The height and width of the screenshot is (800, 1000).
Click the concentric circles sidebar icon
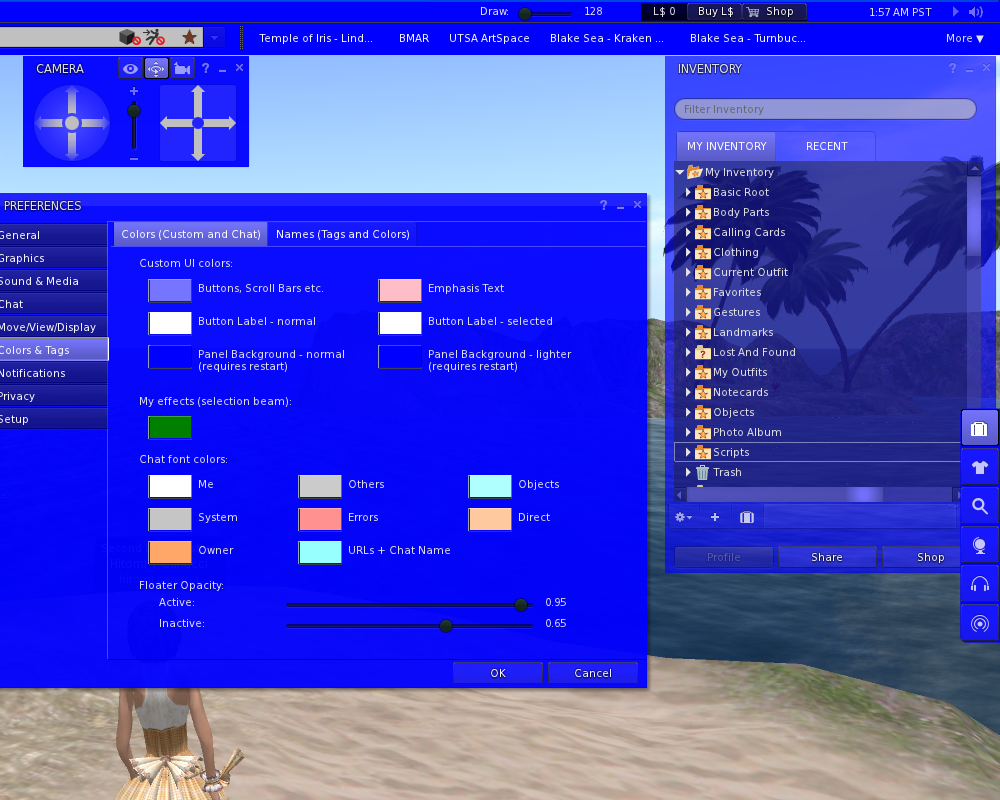pyautogui.click(x=979, y=624)
